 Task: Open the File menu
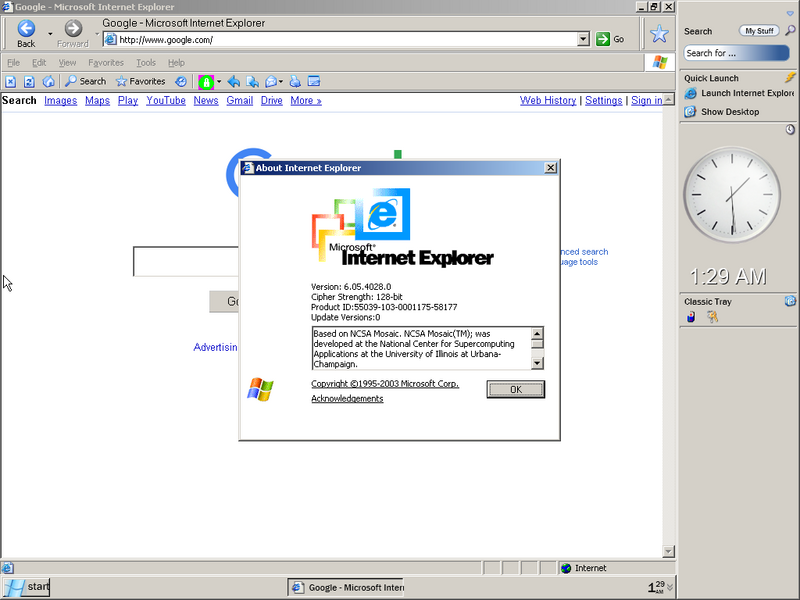pos(13,63)
